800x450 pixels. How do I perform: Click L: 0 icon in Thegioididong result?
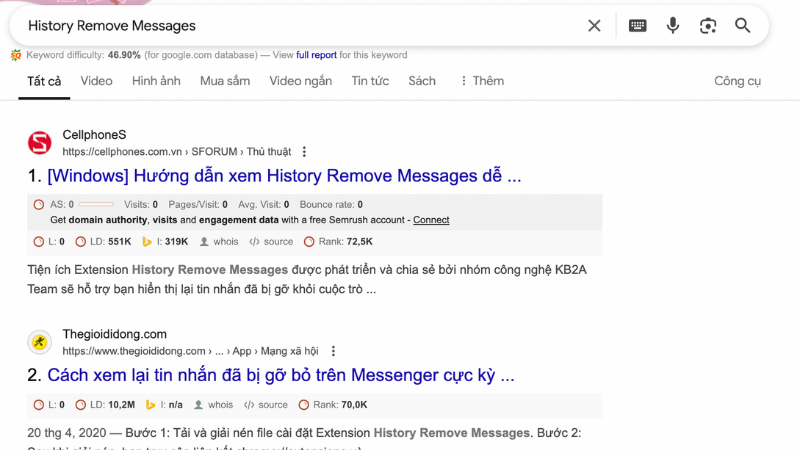[39, 405]
